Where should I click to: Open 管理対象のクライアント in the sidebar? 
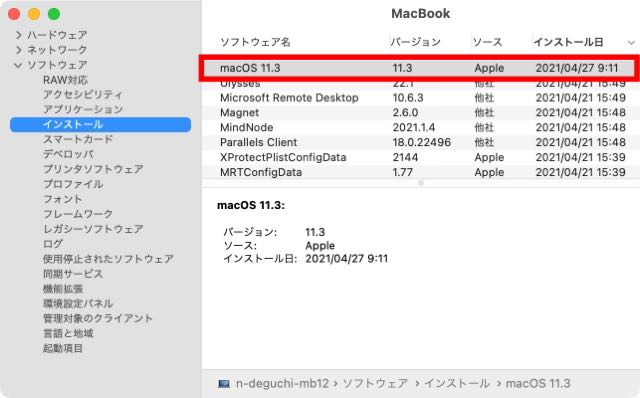click(98, 318)
